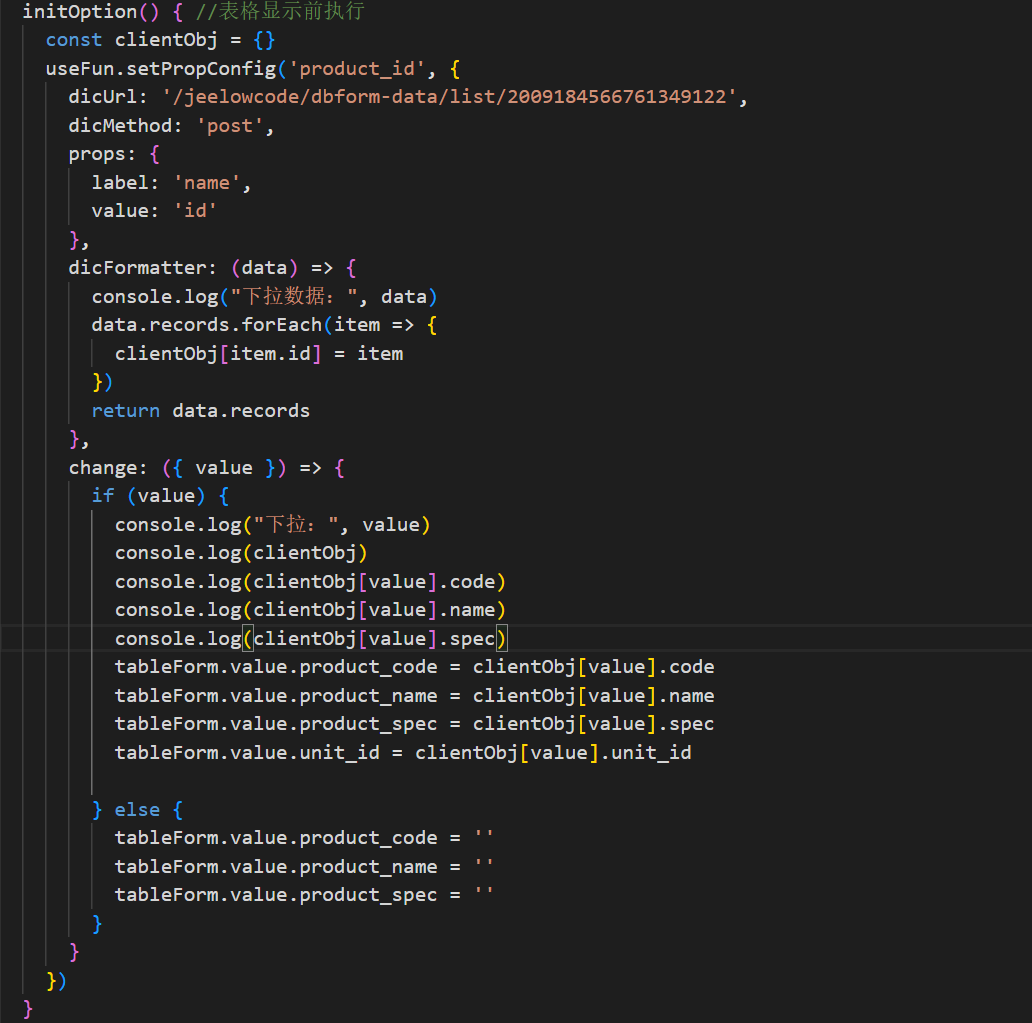Screen dimensions: 1032x1023
Task: Click the change handler property name
Action: (x=103, y=468)
